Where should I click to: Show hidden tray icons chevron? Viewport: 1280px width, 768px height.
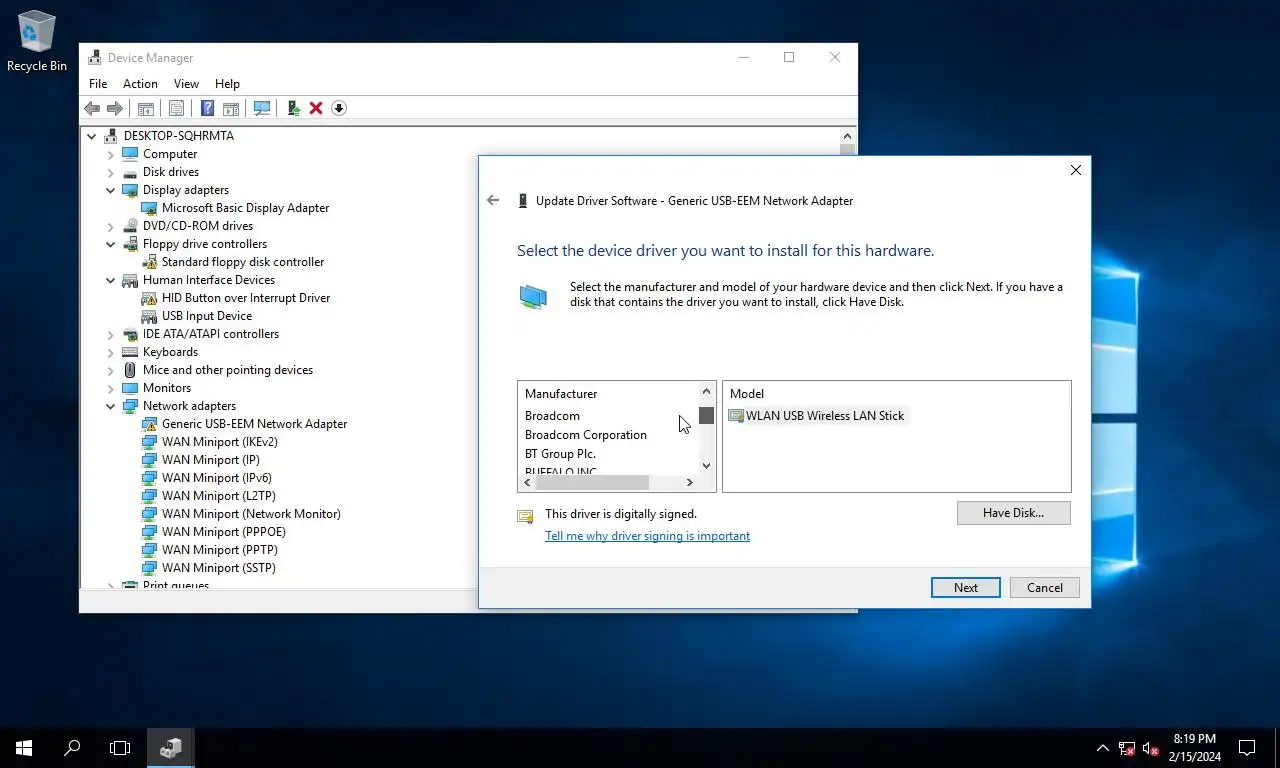[x=1103, y=748]
